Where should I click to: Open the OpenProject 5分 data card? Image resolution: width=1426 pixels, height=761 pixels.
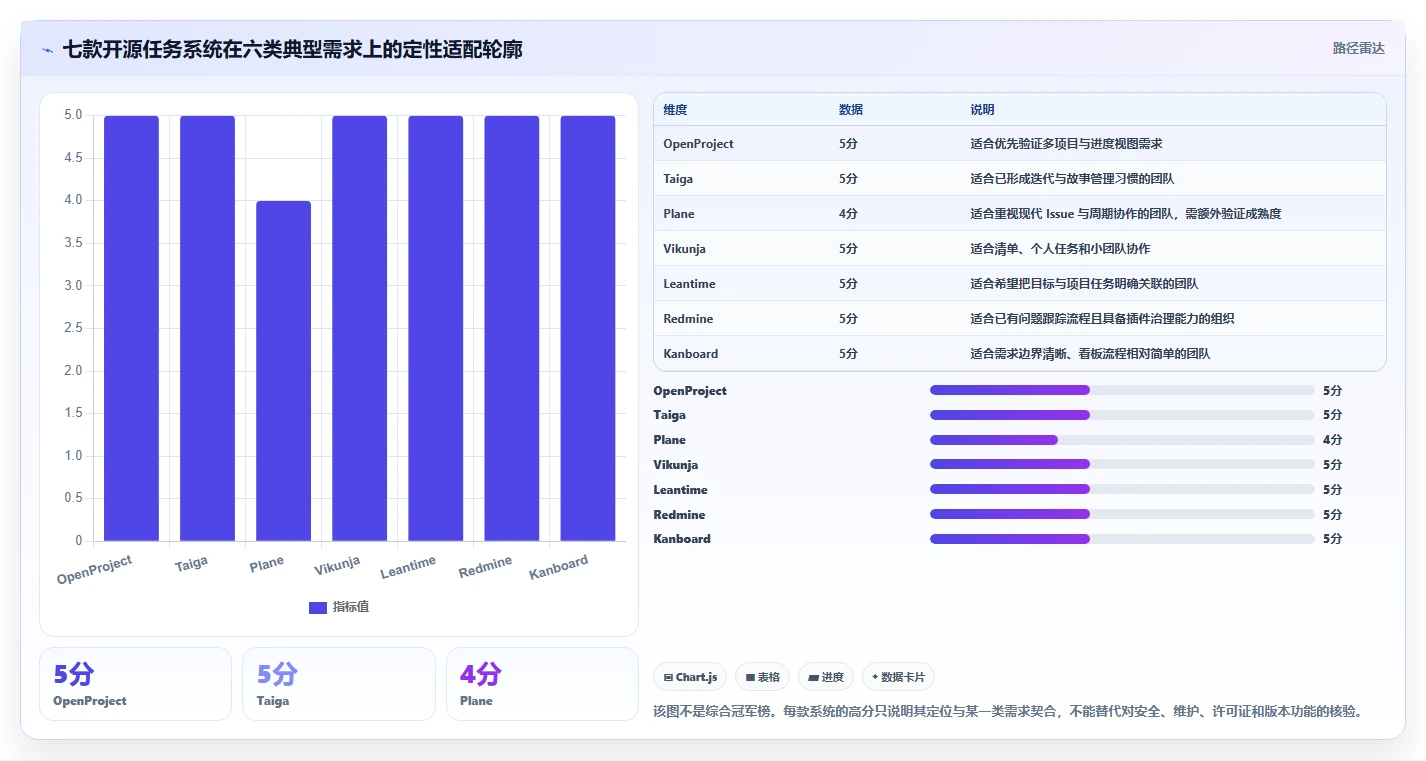[x=135, y=684]
